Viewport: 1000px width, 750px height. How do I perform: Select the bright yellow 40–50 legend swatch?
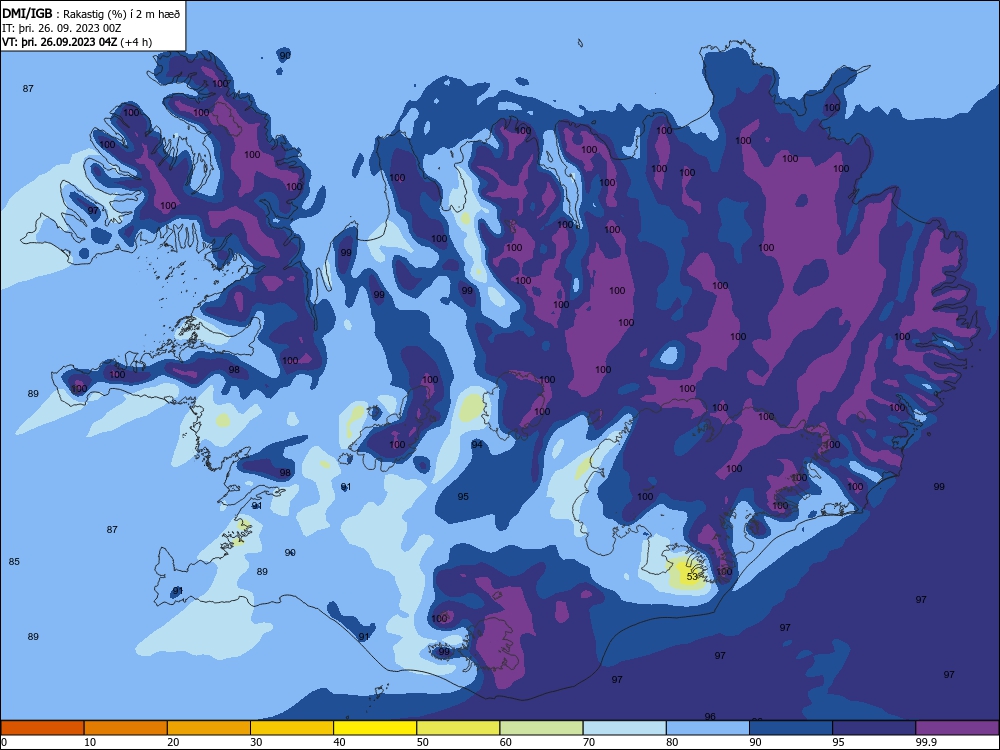[375, 728]
